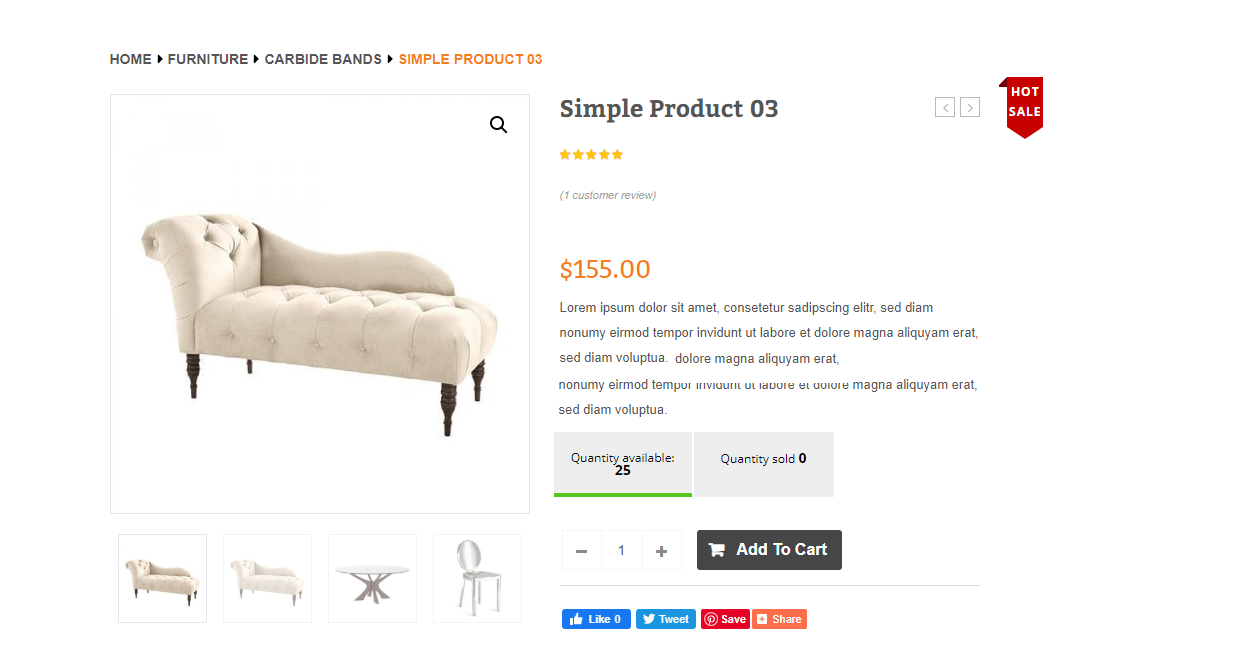The image size is (1250, 659).
Task: Go to previous product arrow
Action: [x=945, y=107]
